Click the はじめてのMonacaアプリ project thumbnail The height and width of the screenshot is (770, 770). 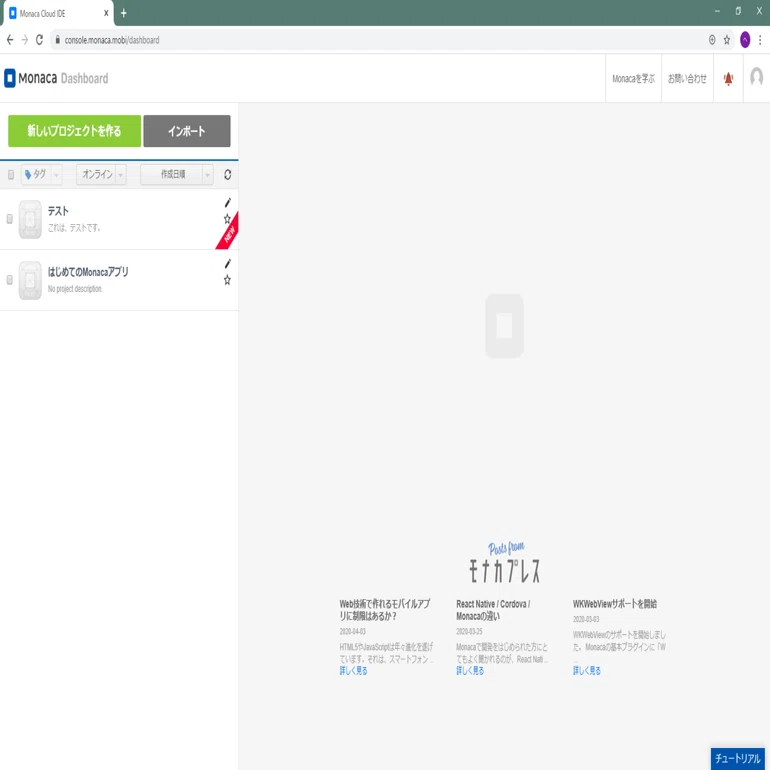pyautogui.click(x=30, y=280)
